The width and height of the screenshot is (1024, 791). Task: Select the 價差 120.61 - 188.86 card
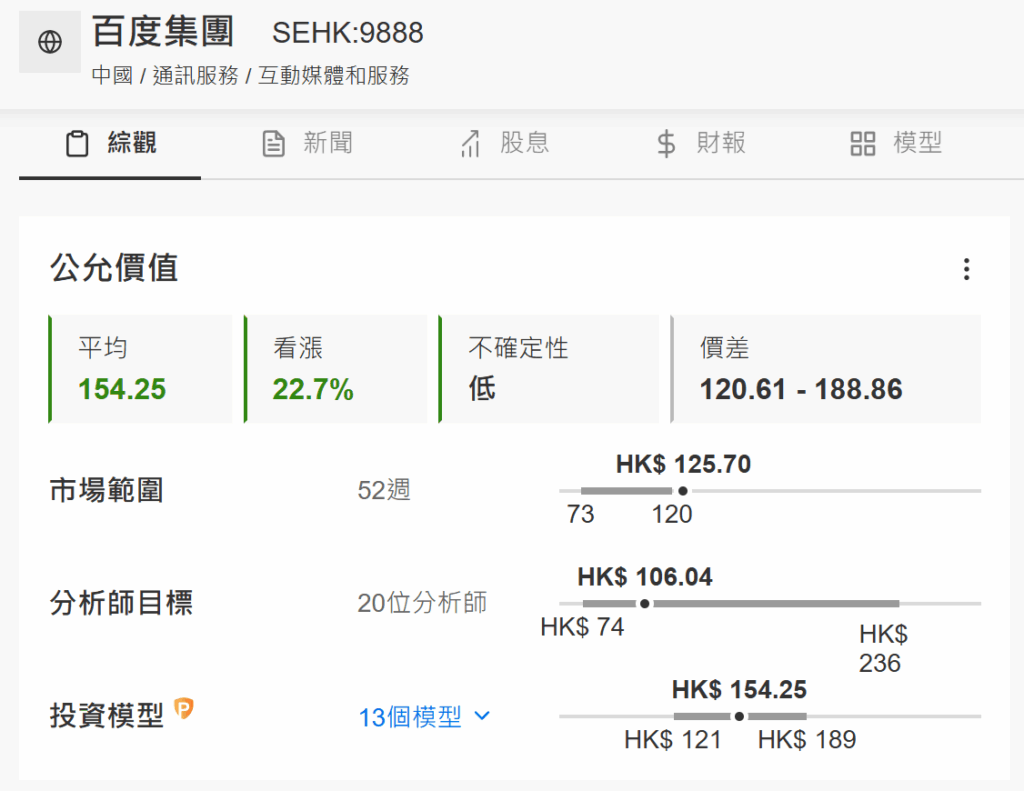click(x=825, y=369)
